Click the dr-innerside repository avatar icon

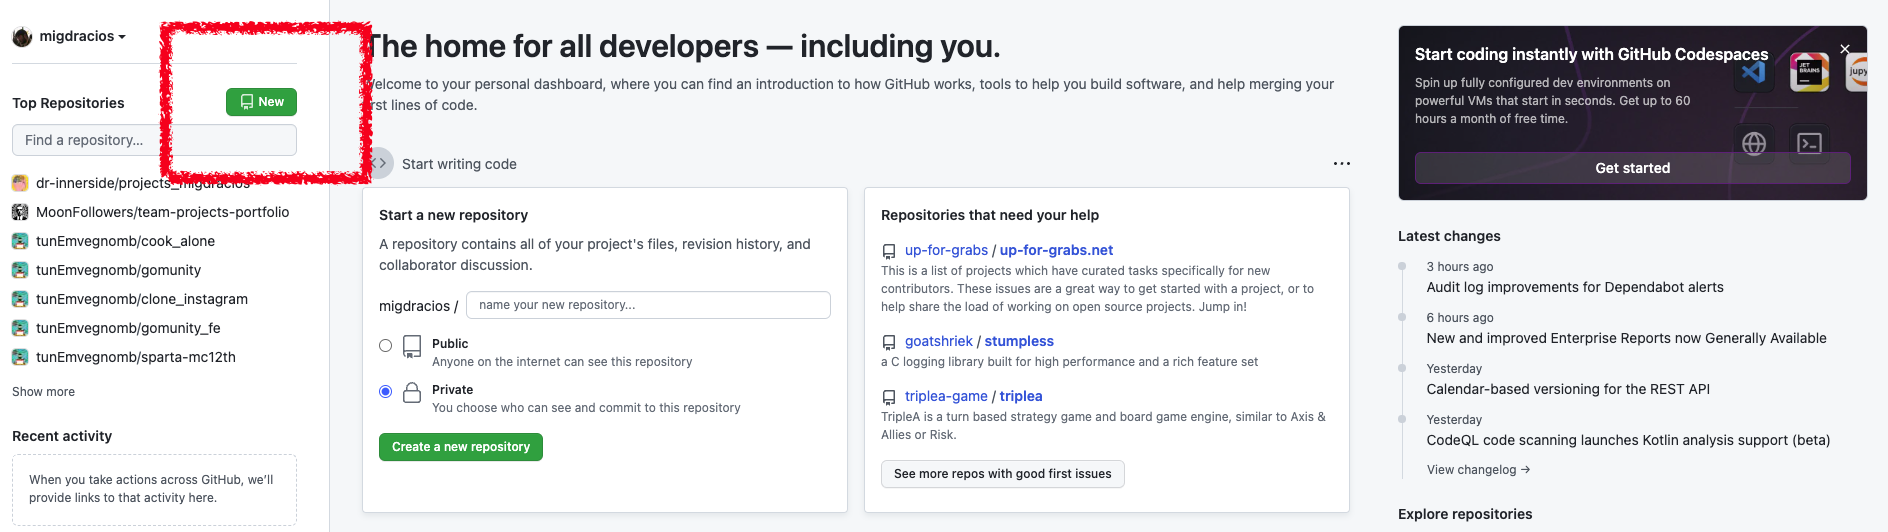[20, 183]
